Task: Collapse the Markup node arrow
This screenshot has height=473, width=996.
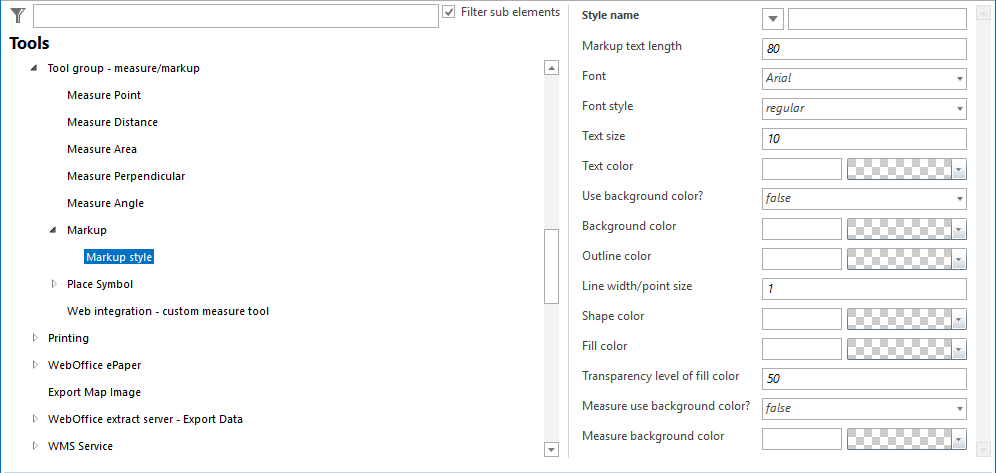Action: 53,230
